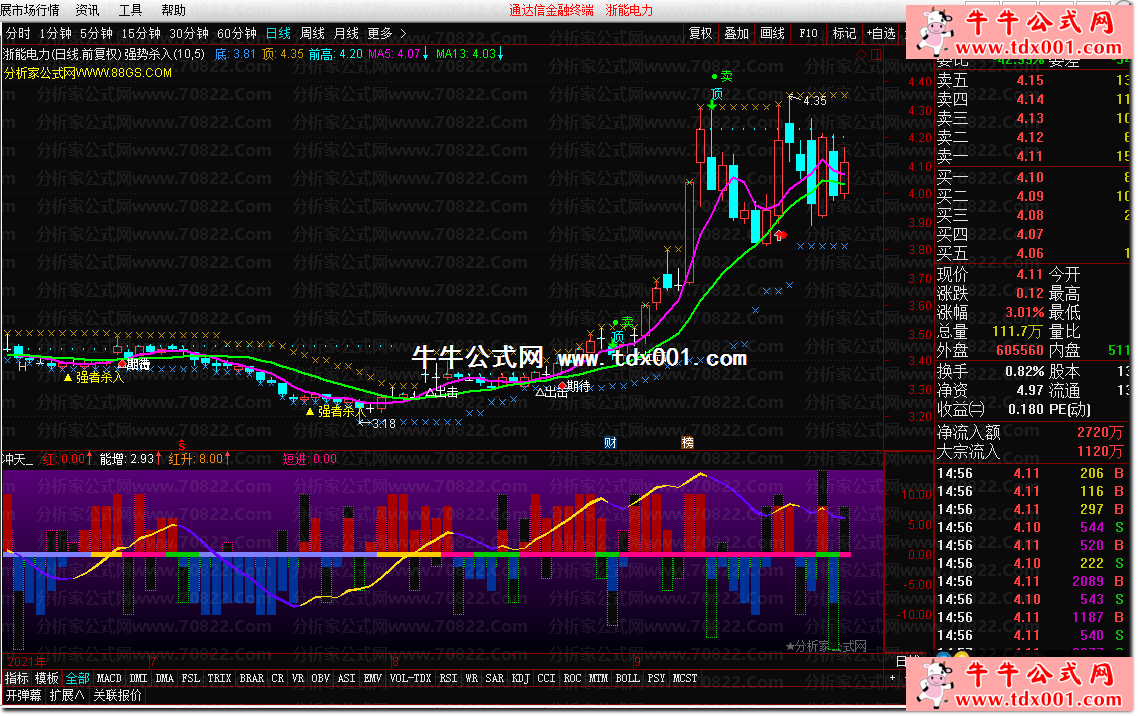This screenshot has width=1138, height=716.
Task: Expand the 更多 periods dropdown
Action: 387,33
